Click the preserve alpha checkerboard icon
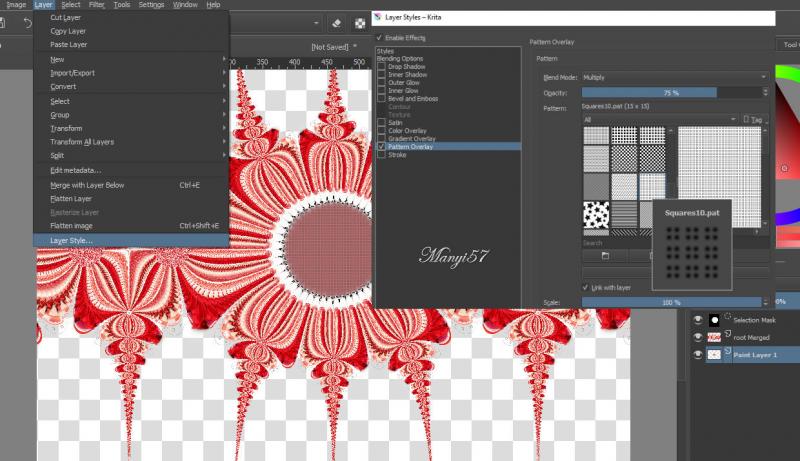 pos(359,23)
